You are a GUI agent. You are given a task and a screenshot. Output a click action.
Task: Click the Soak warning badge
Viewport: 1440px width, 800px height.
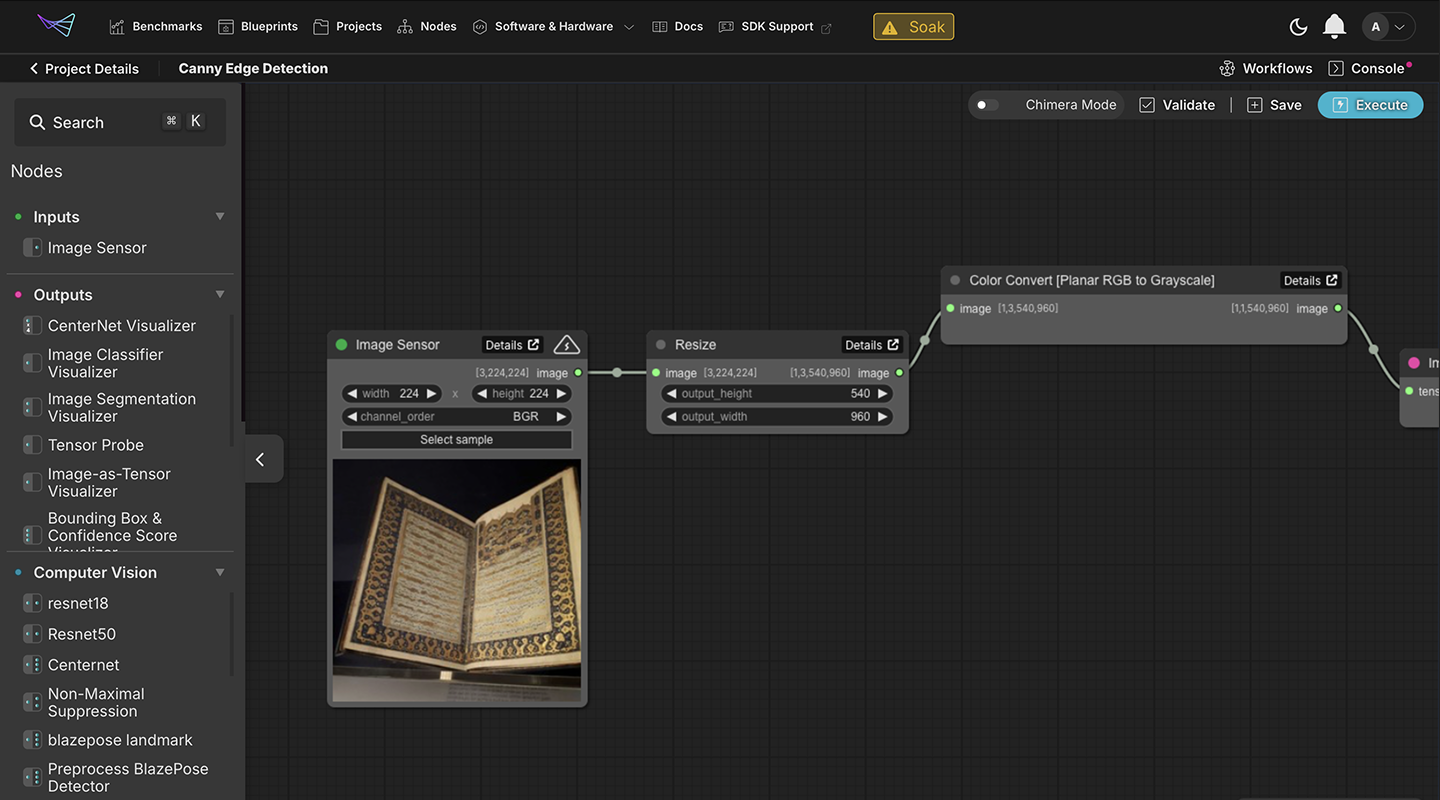(913, 27)
